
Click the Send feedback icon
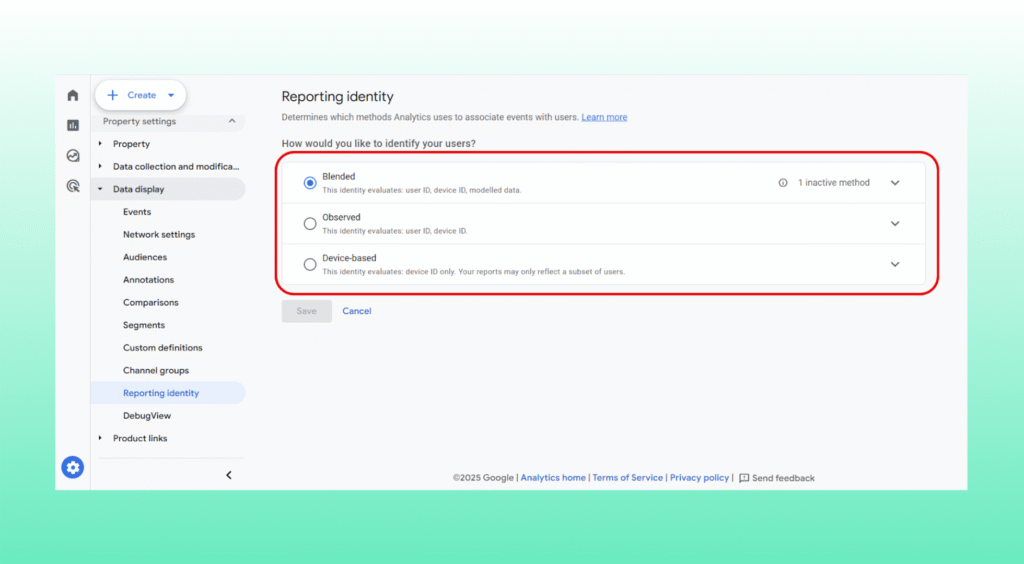coord(744,478)
